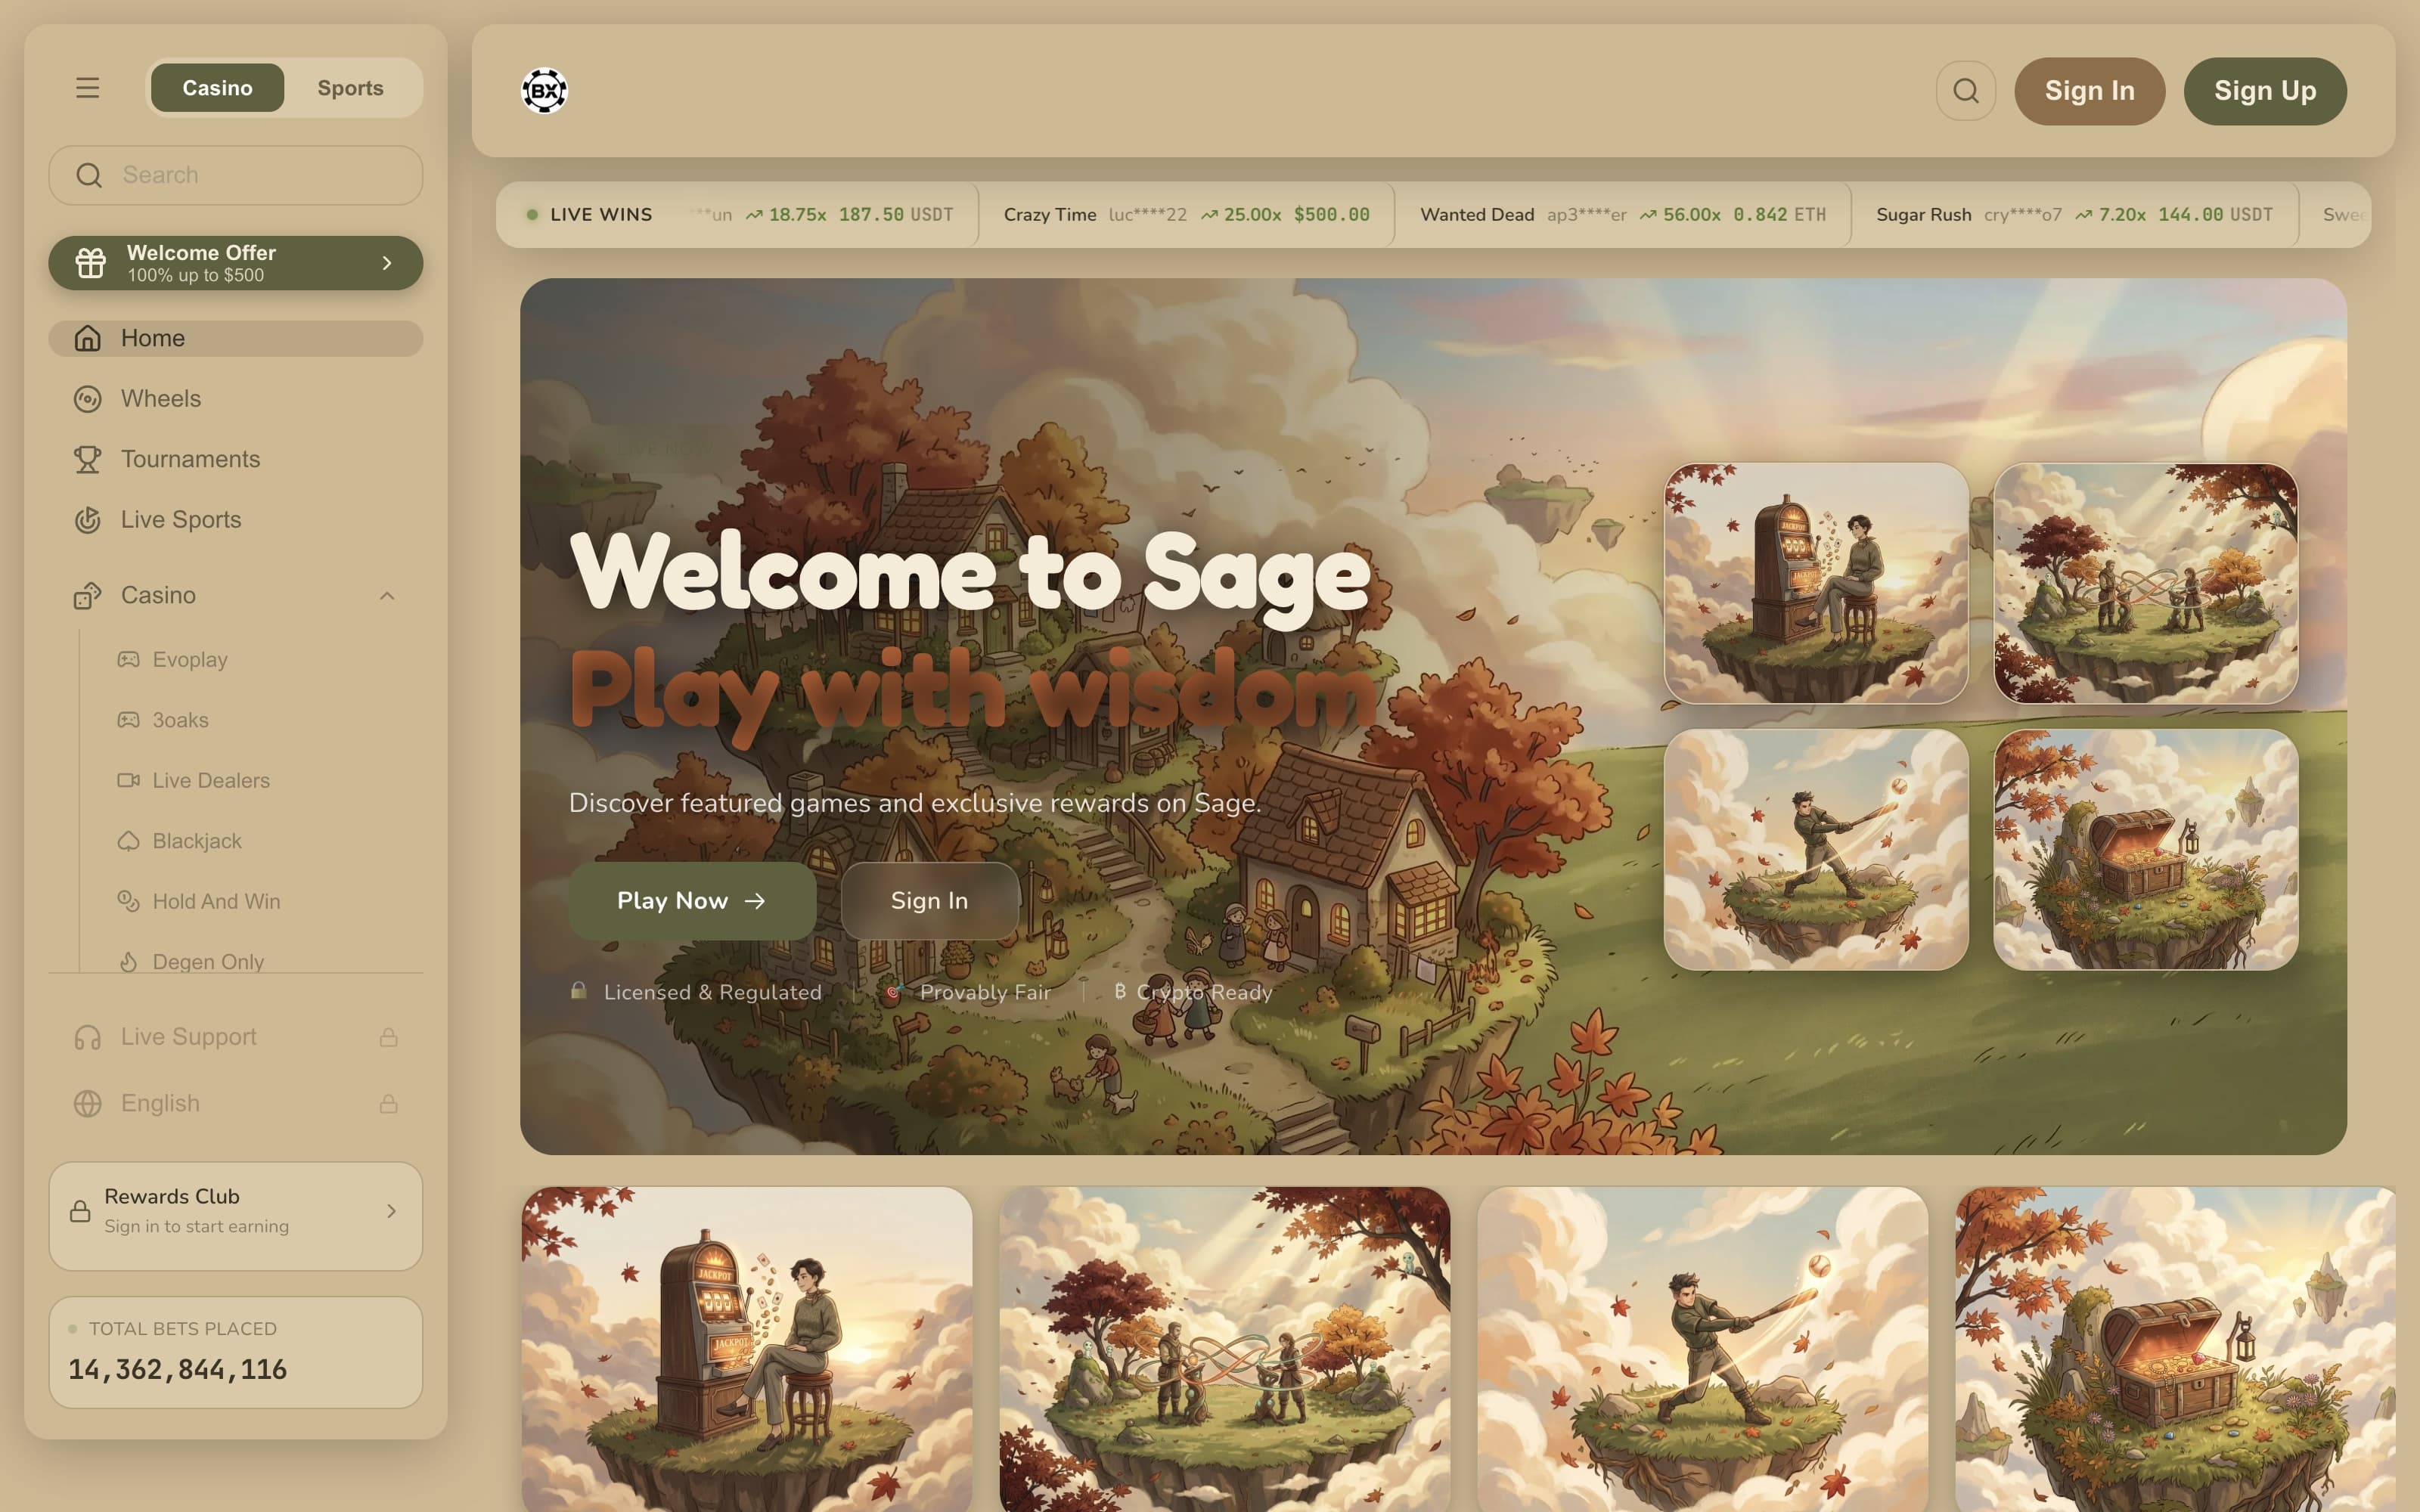Switch to the Sports mode toggle
Viewport: 2420px width, 1512px height.
coord(350,88)
